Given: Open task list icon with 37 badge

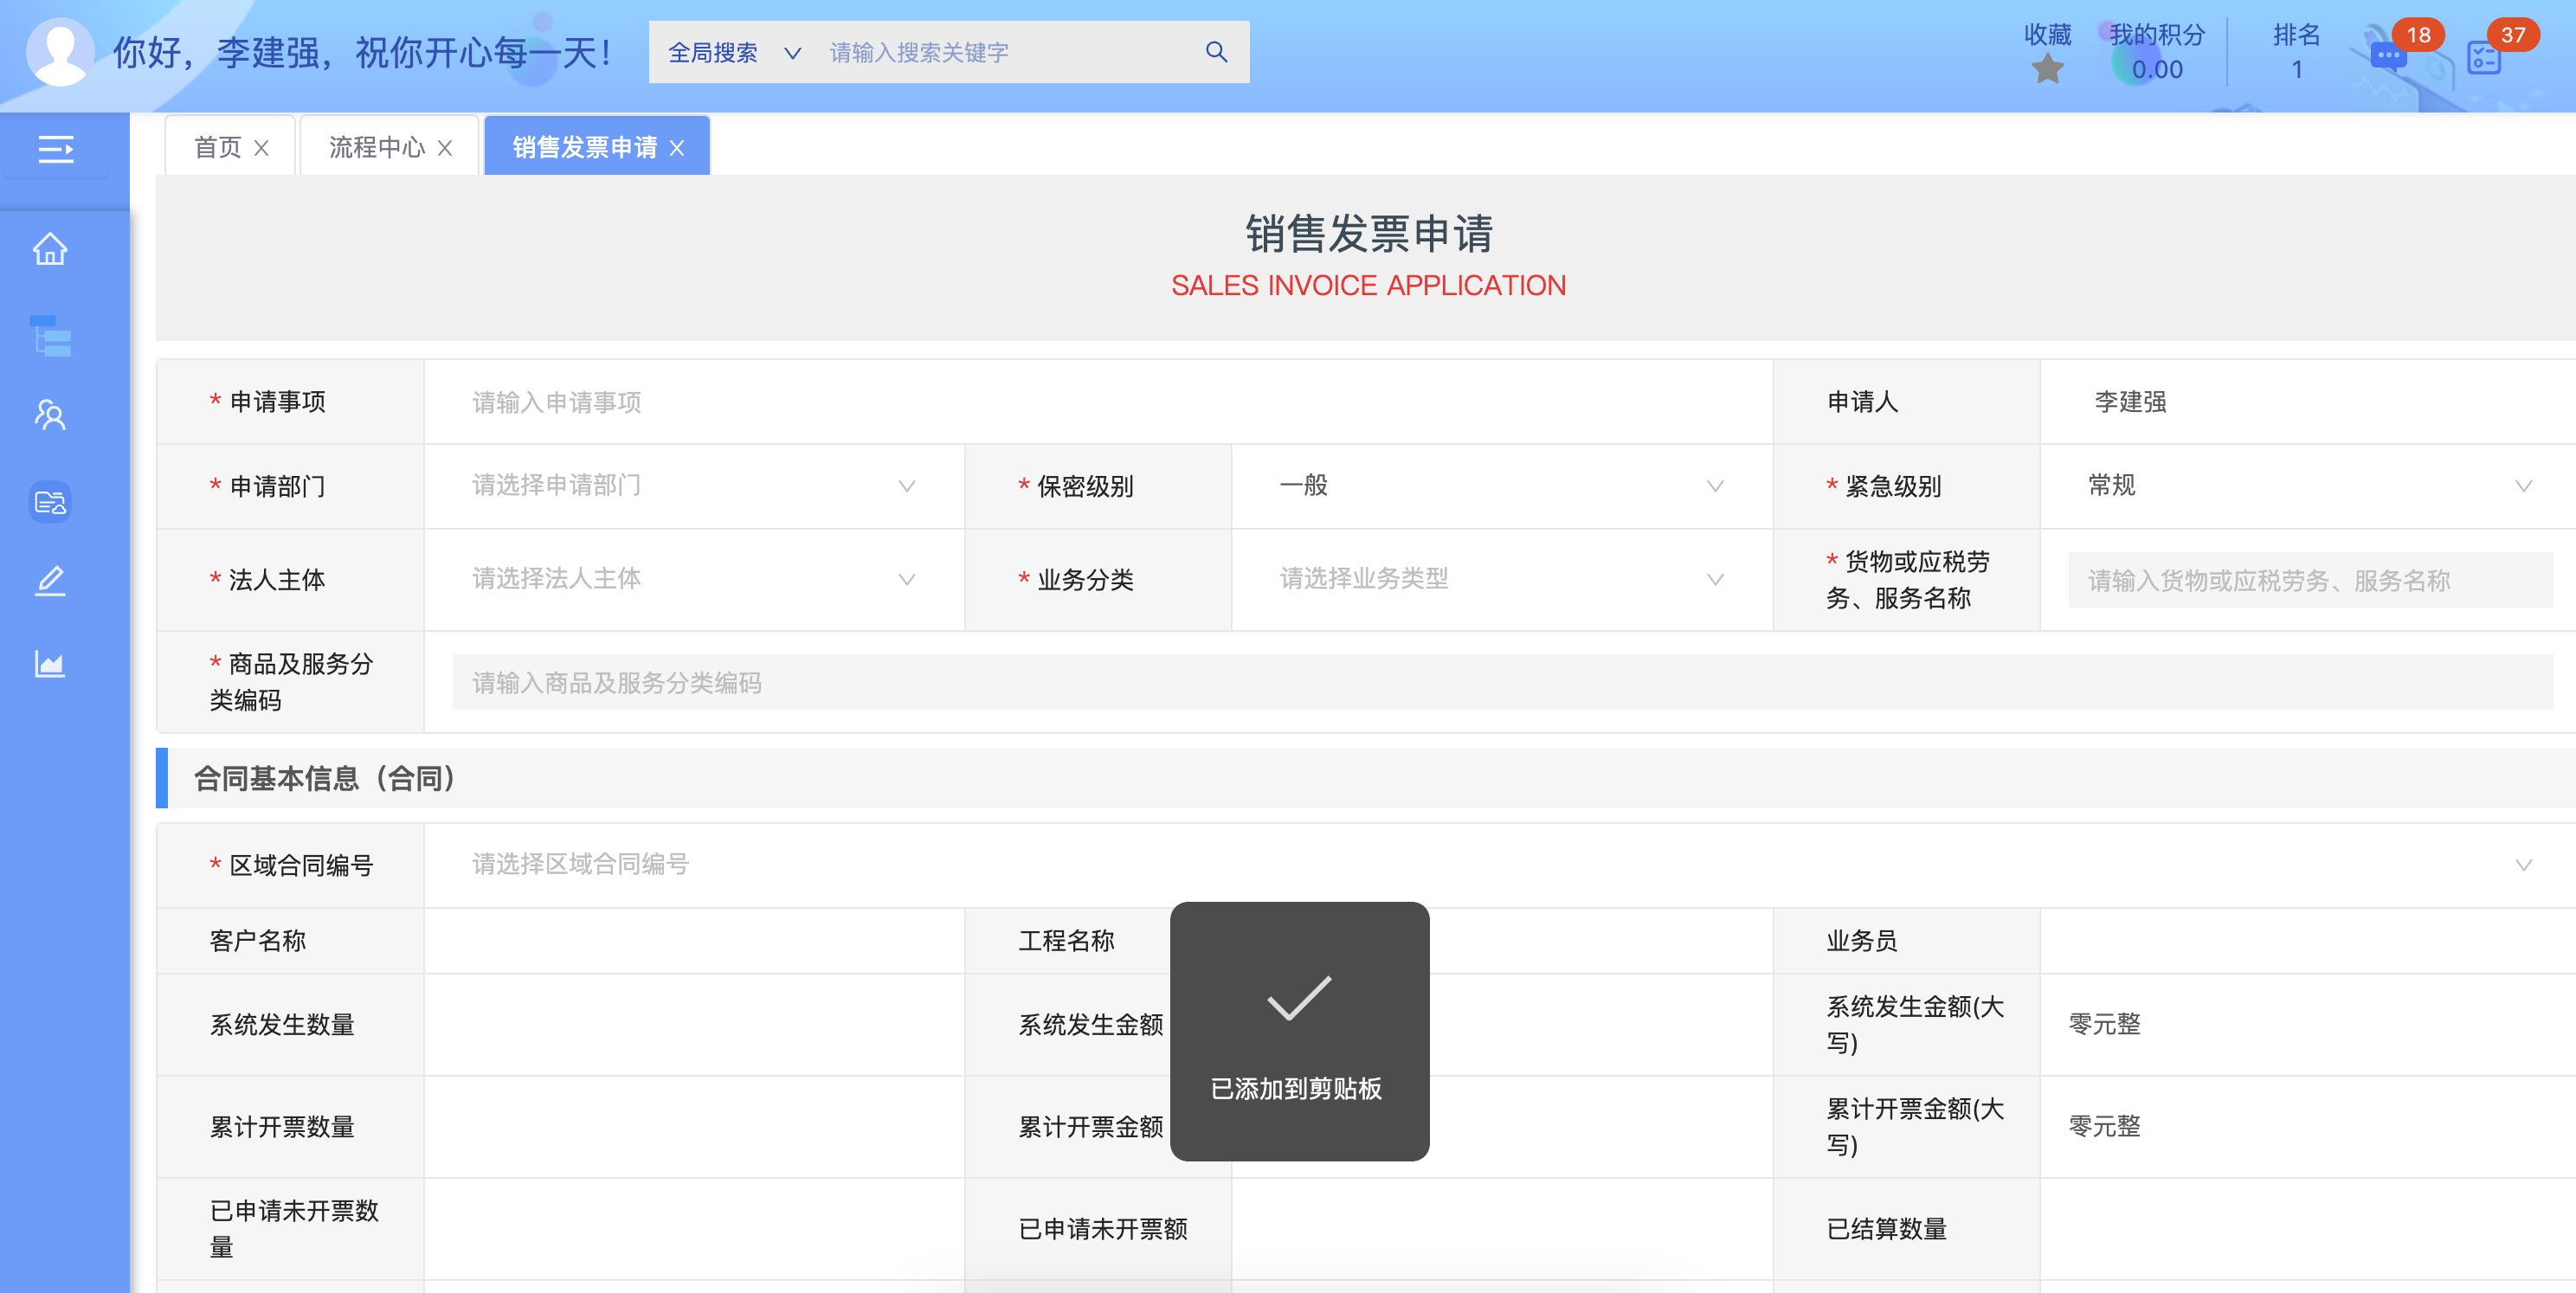Looking at the screenshot, I should pos(2484,57).
